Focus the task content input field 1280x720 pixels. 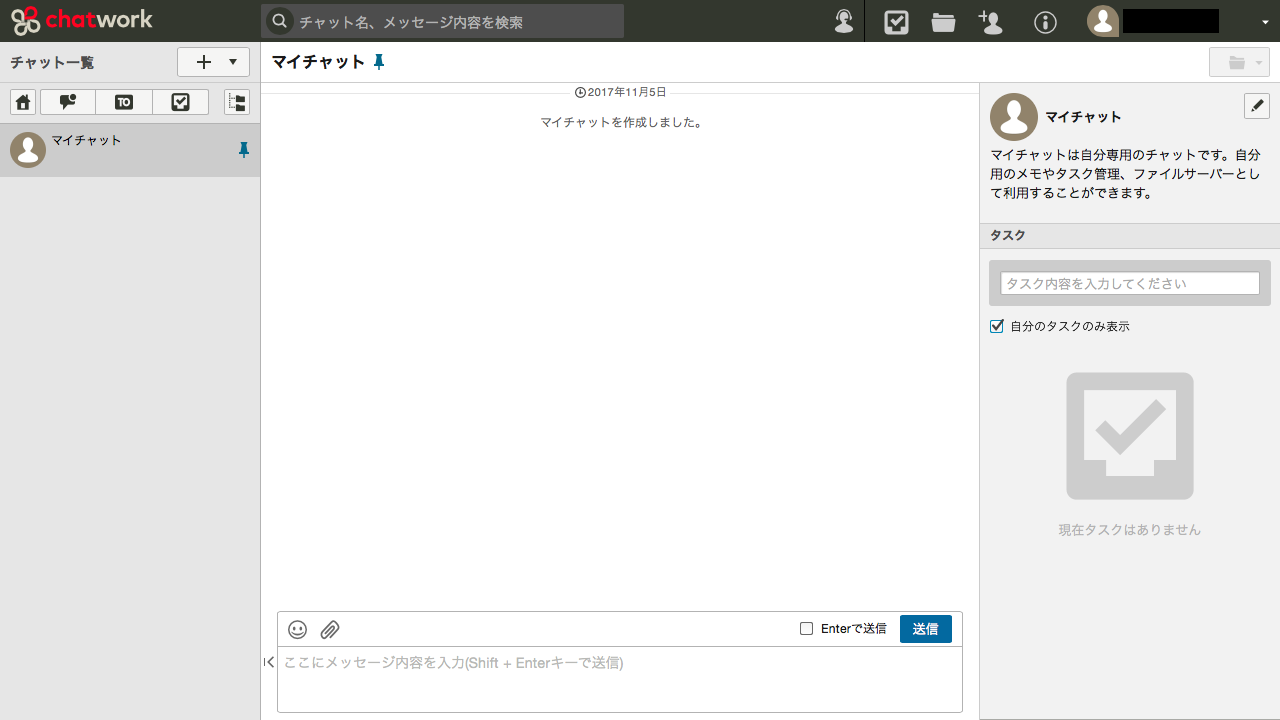coord(1130,283)
